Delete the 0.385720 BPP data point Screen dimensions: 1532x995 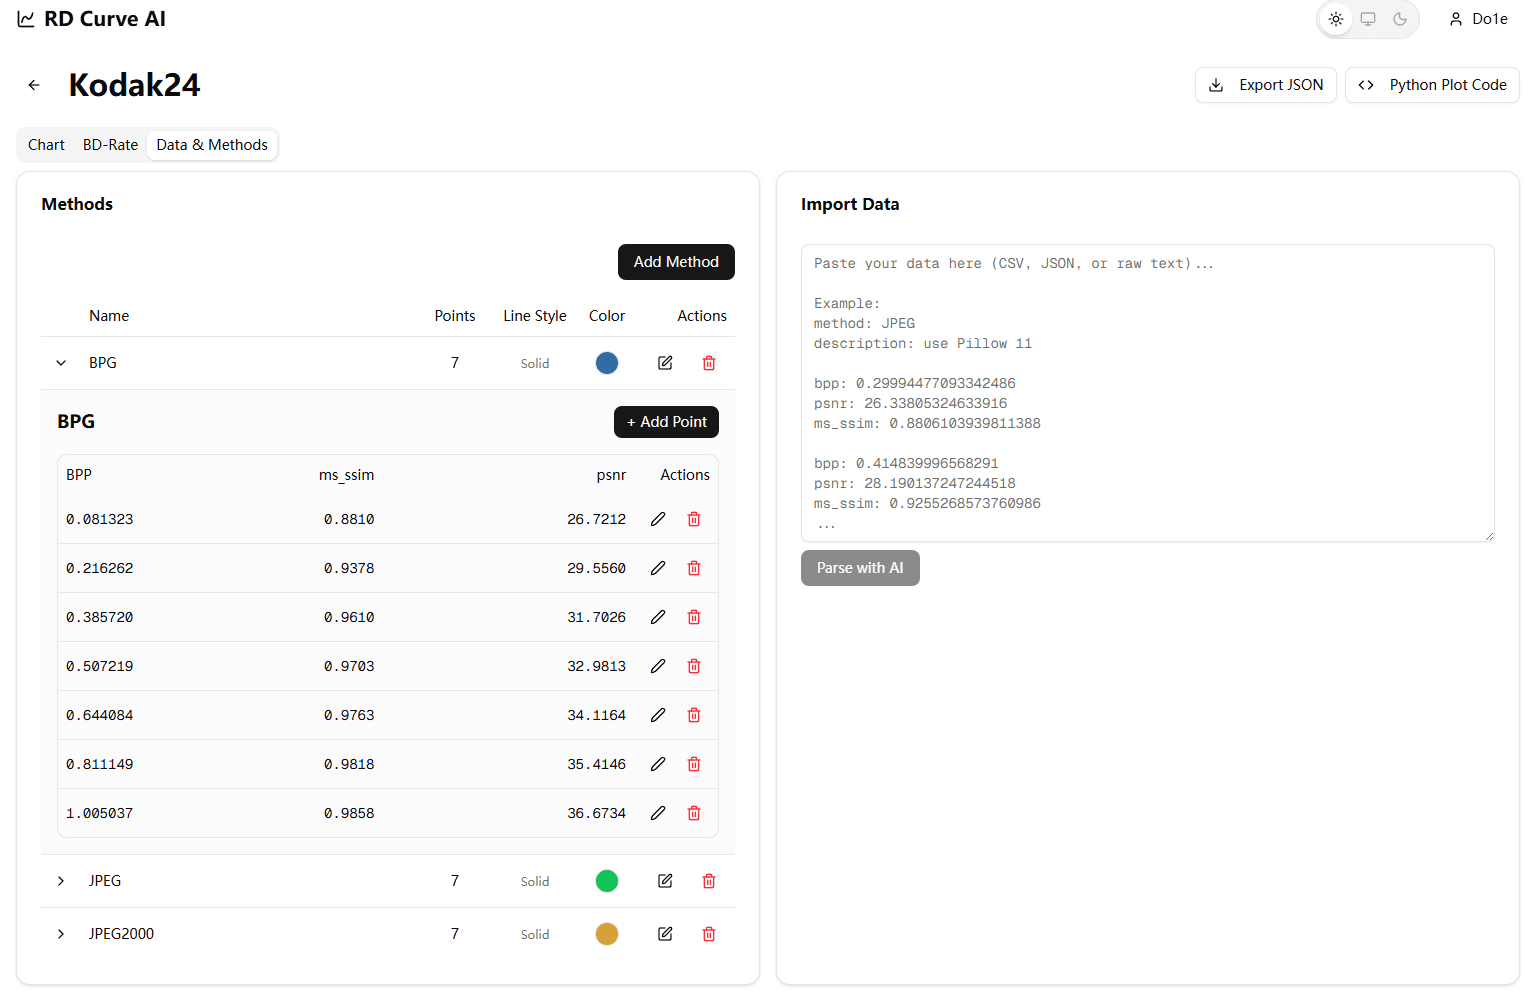coord(694,617)
